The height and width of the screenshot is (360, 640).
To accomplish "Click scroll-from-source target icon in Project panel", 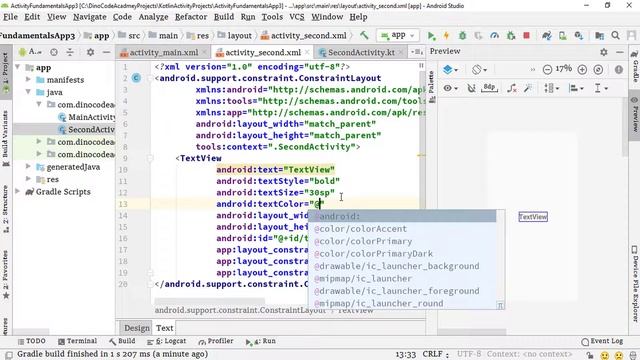I will (53, 52).
